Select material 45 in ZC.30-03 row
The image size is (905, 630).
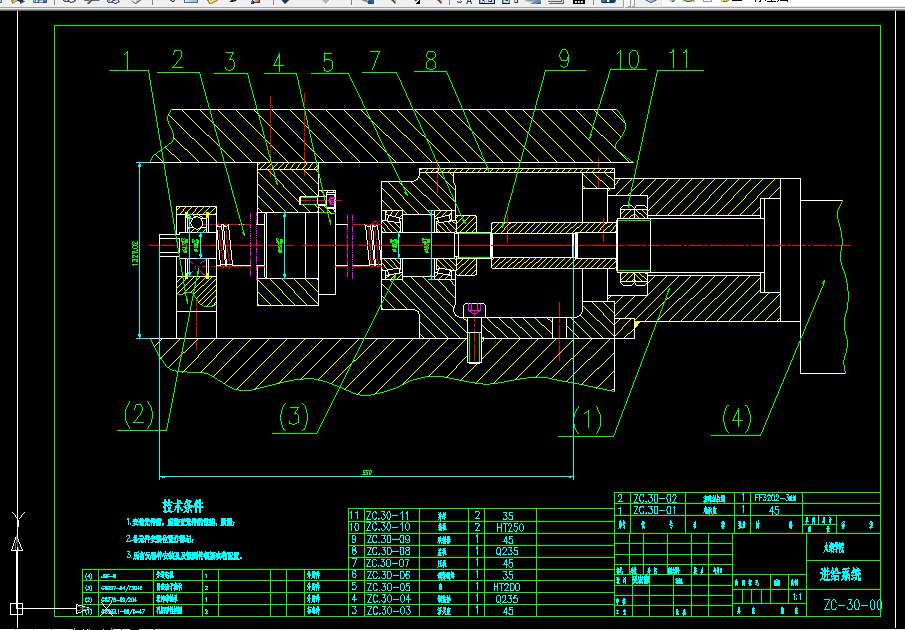tap(507, 610)
